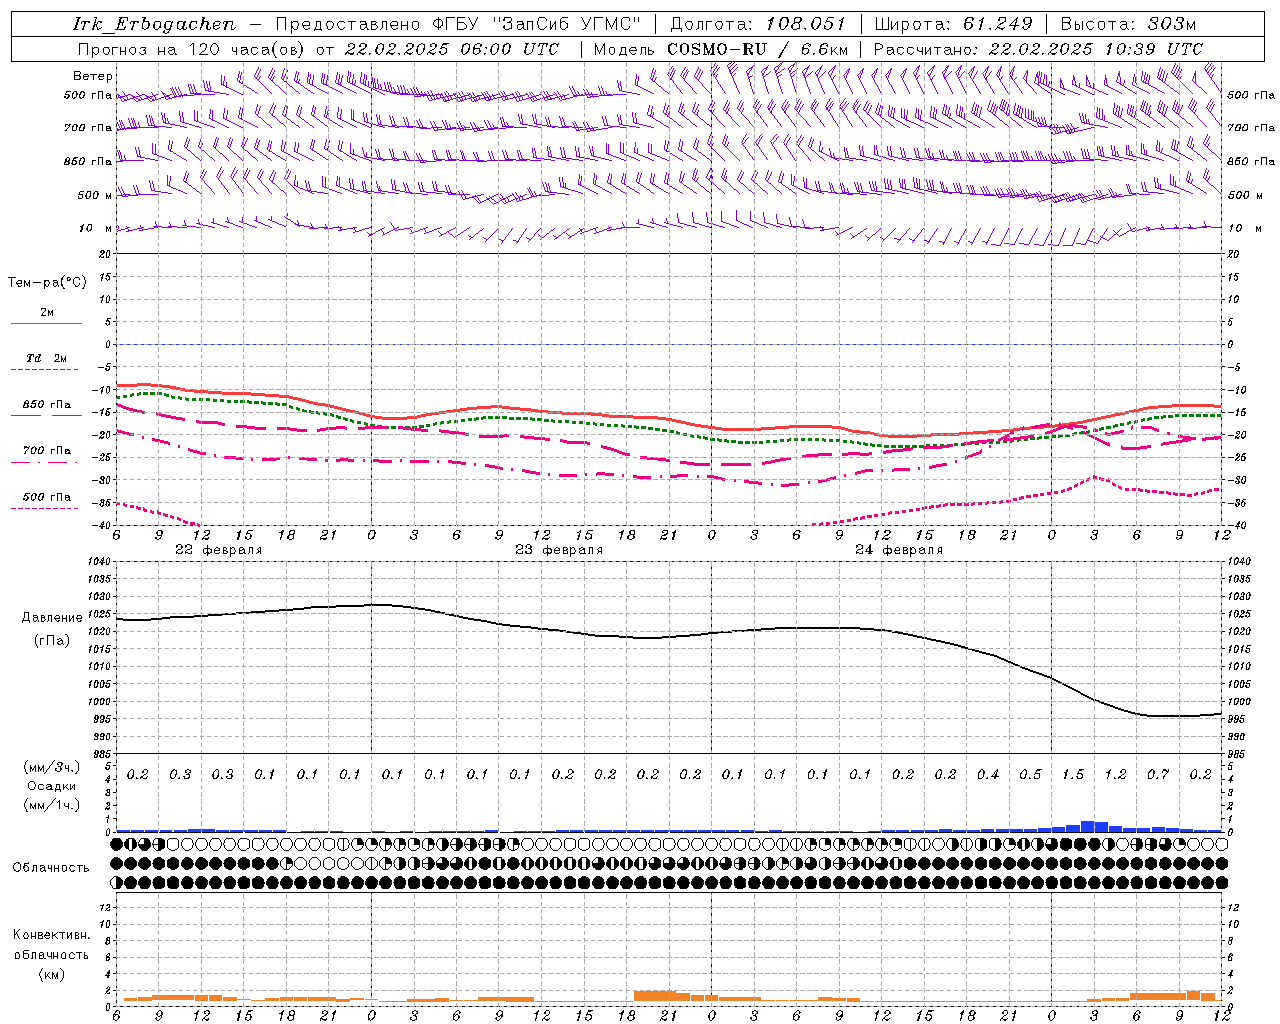Viewport: 1280px width, 1024px height.
Task: Select the 1.2 precipitation value
Action: pos(1115,775)
